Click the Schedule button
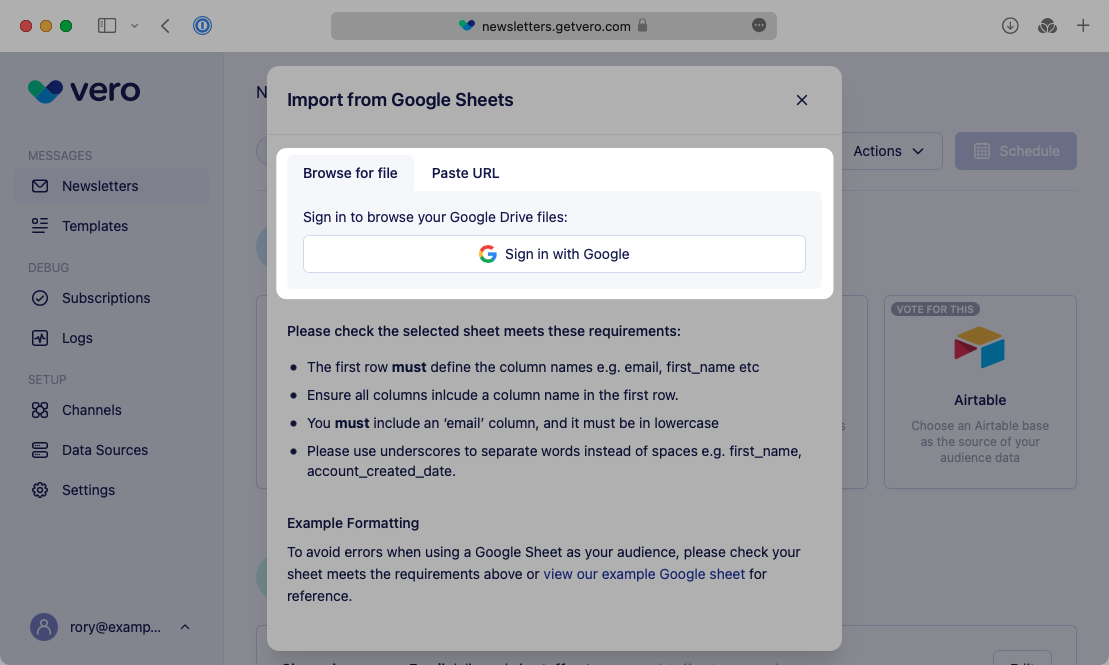This screenshot has width=1109, height=665. [1016, 151]
